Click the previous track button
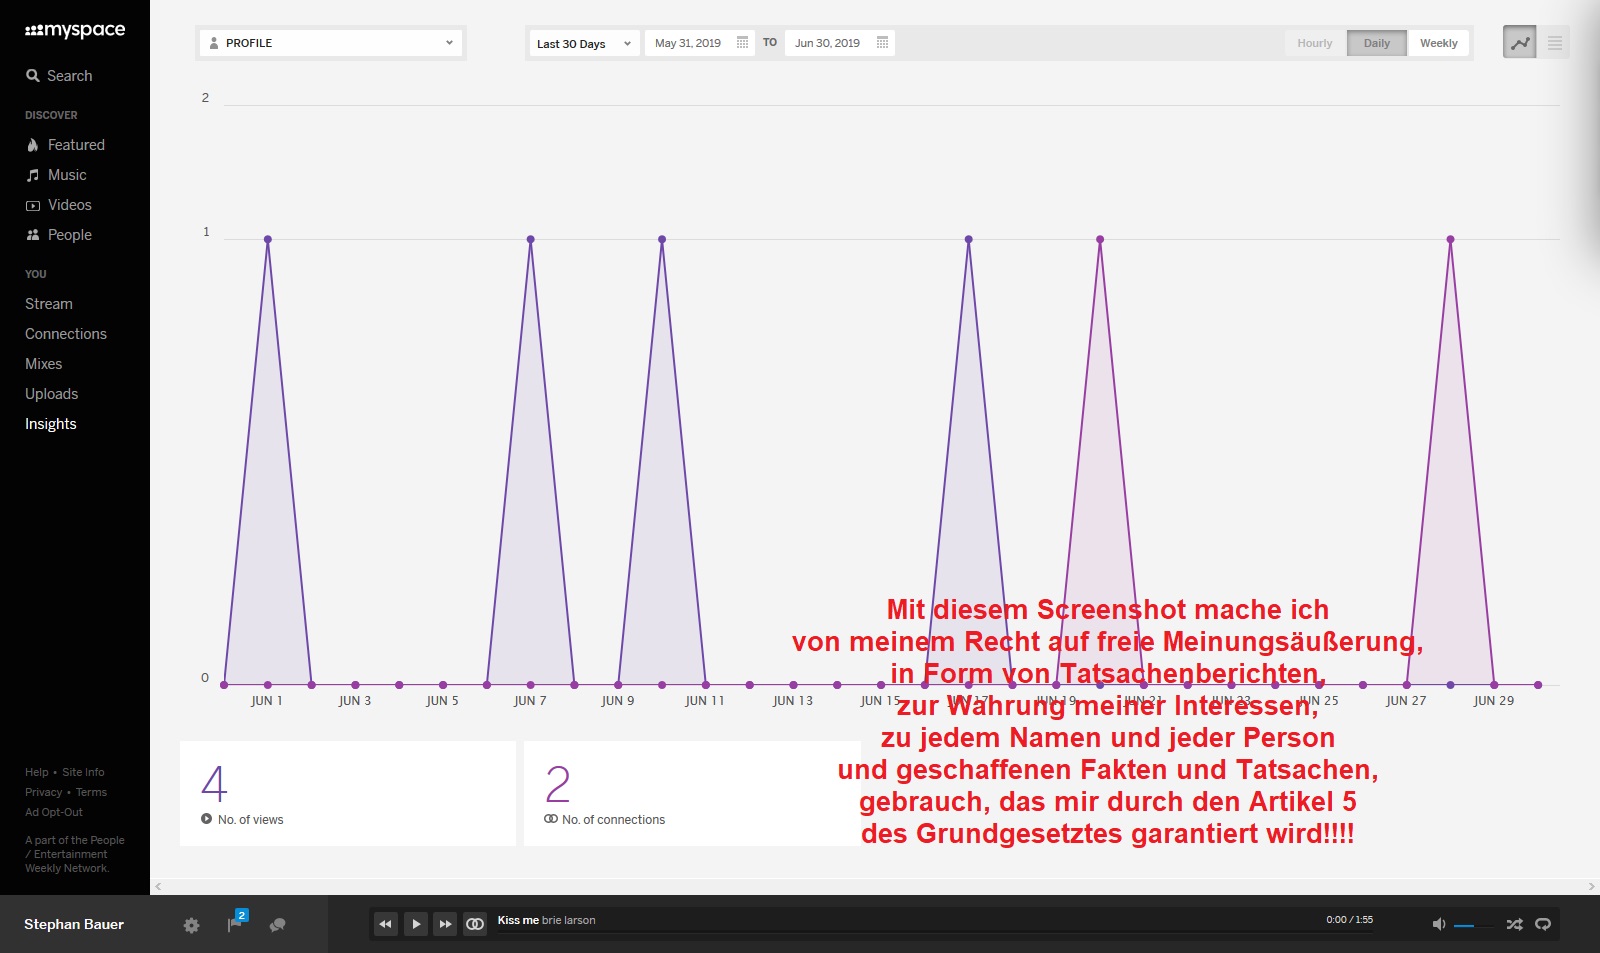Image resolution: width=1600 pixels, height=953 pixels. click(x=385, y=924)
